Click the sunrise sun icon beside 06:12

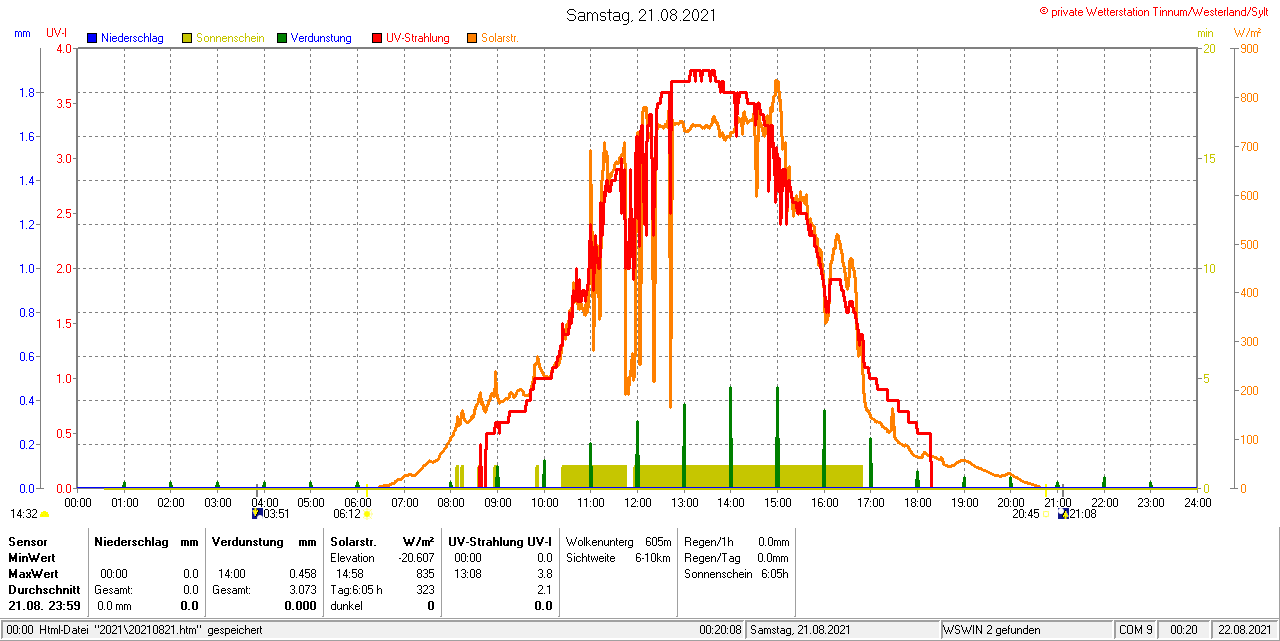pyautogui.click(x=367, y=514)
